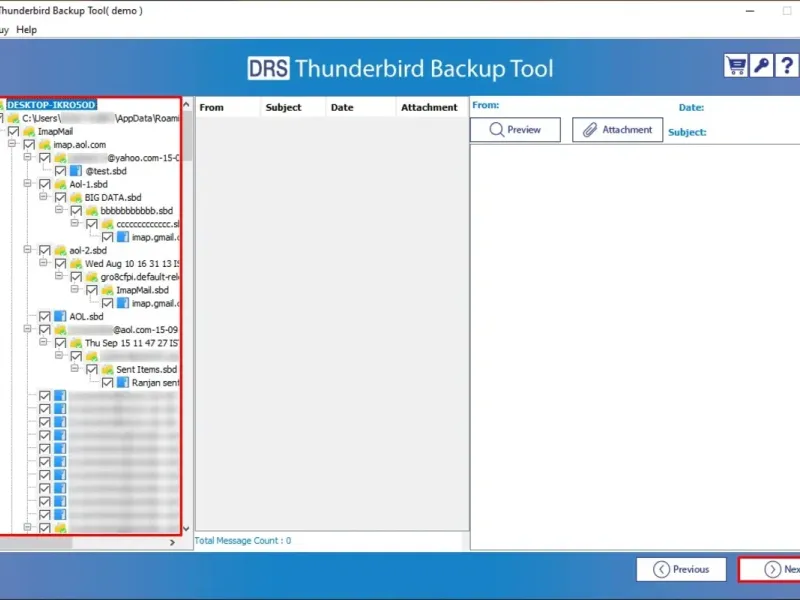
Task: Uncheck the Ranjan sent checkbox
Action: [107, 383]
